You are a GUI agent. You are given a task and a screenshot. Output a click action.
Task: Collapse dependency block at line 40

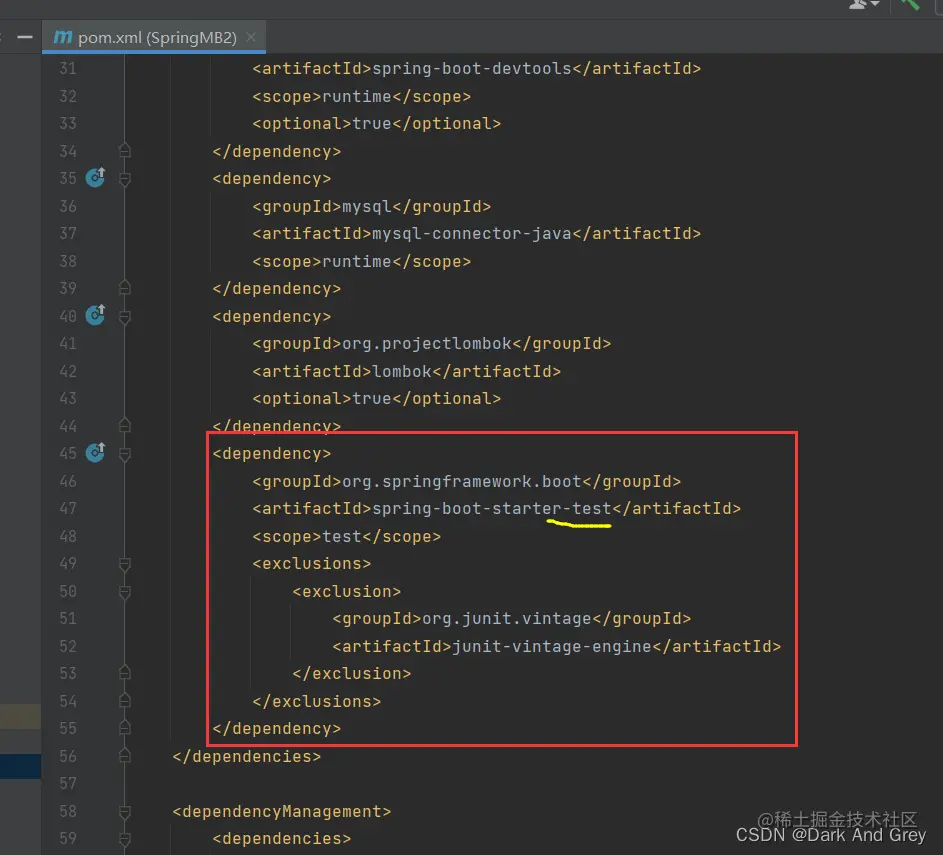point(124,317)
